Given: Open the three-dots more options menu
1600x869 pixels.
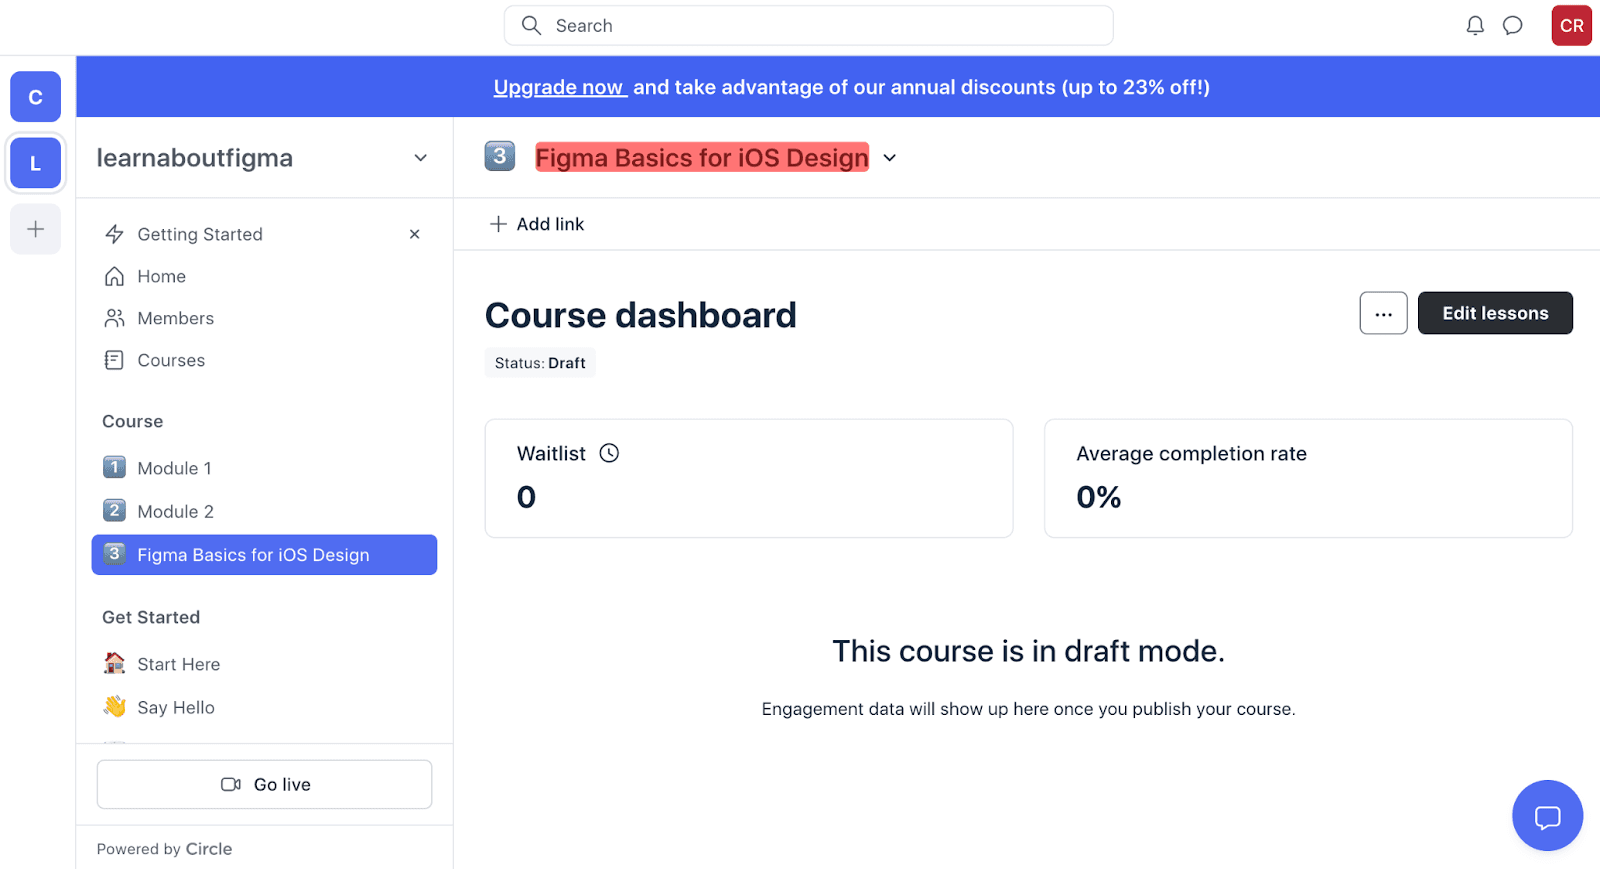Looking at the screenshot, I should [x=1383, y=313].
